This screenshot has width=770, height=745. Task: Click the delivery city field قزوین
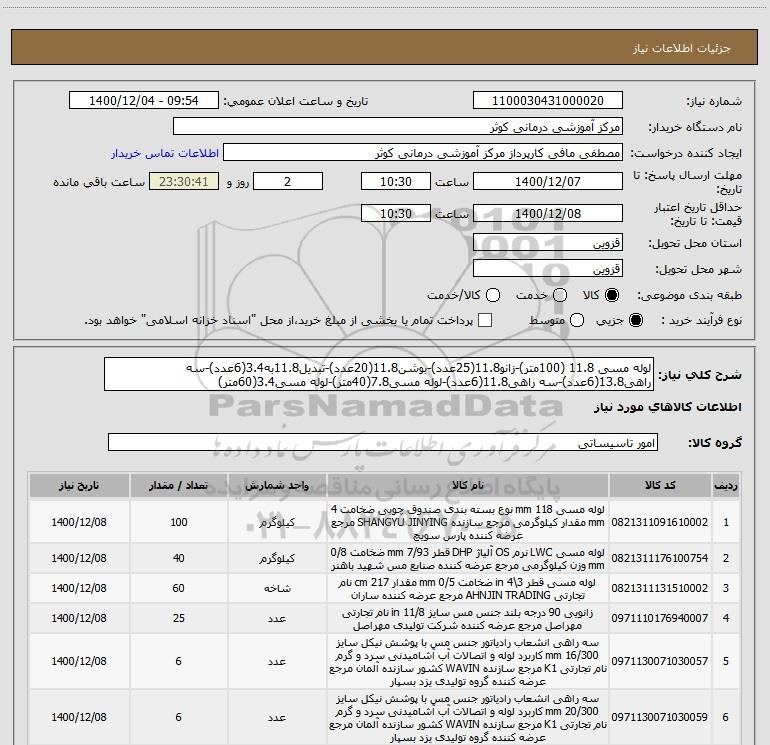pyautogui.click(x=548, y=269)
